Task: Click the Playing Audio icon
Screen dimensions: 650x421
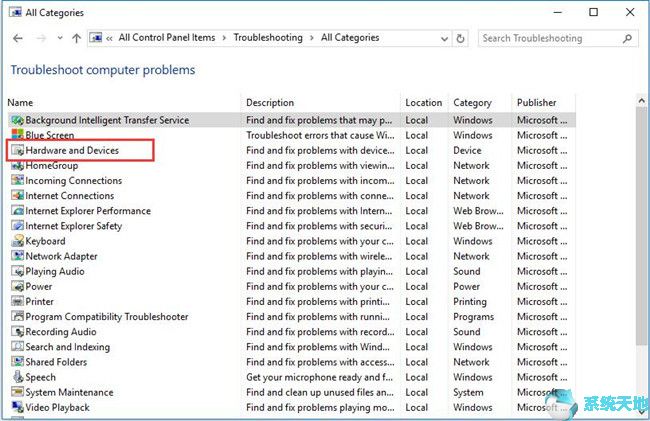Action: [17, 271]
